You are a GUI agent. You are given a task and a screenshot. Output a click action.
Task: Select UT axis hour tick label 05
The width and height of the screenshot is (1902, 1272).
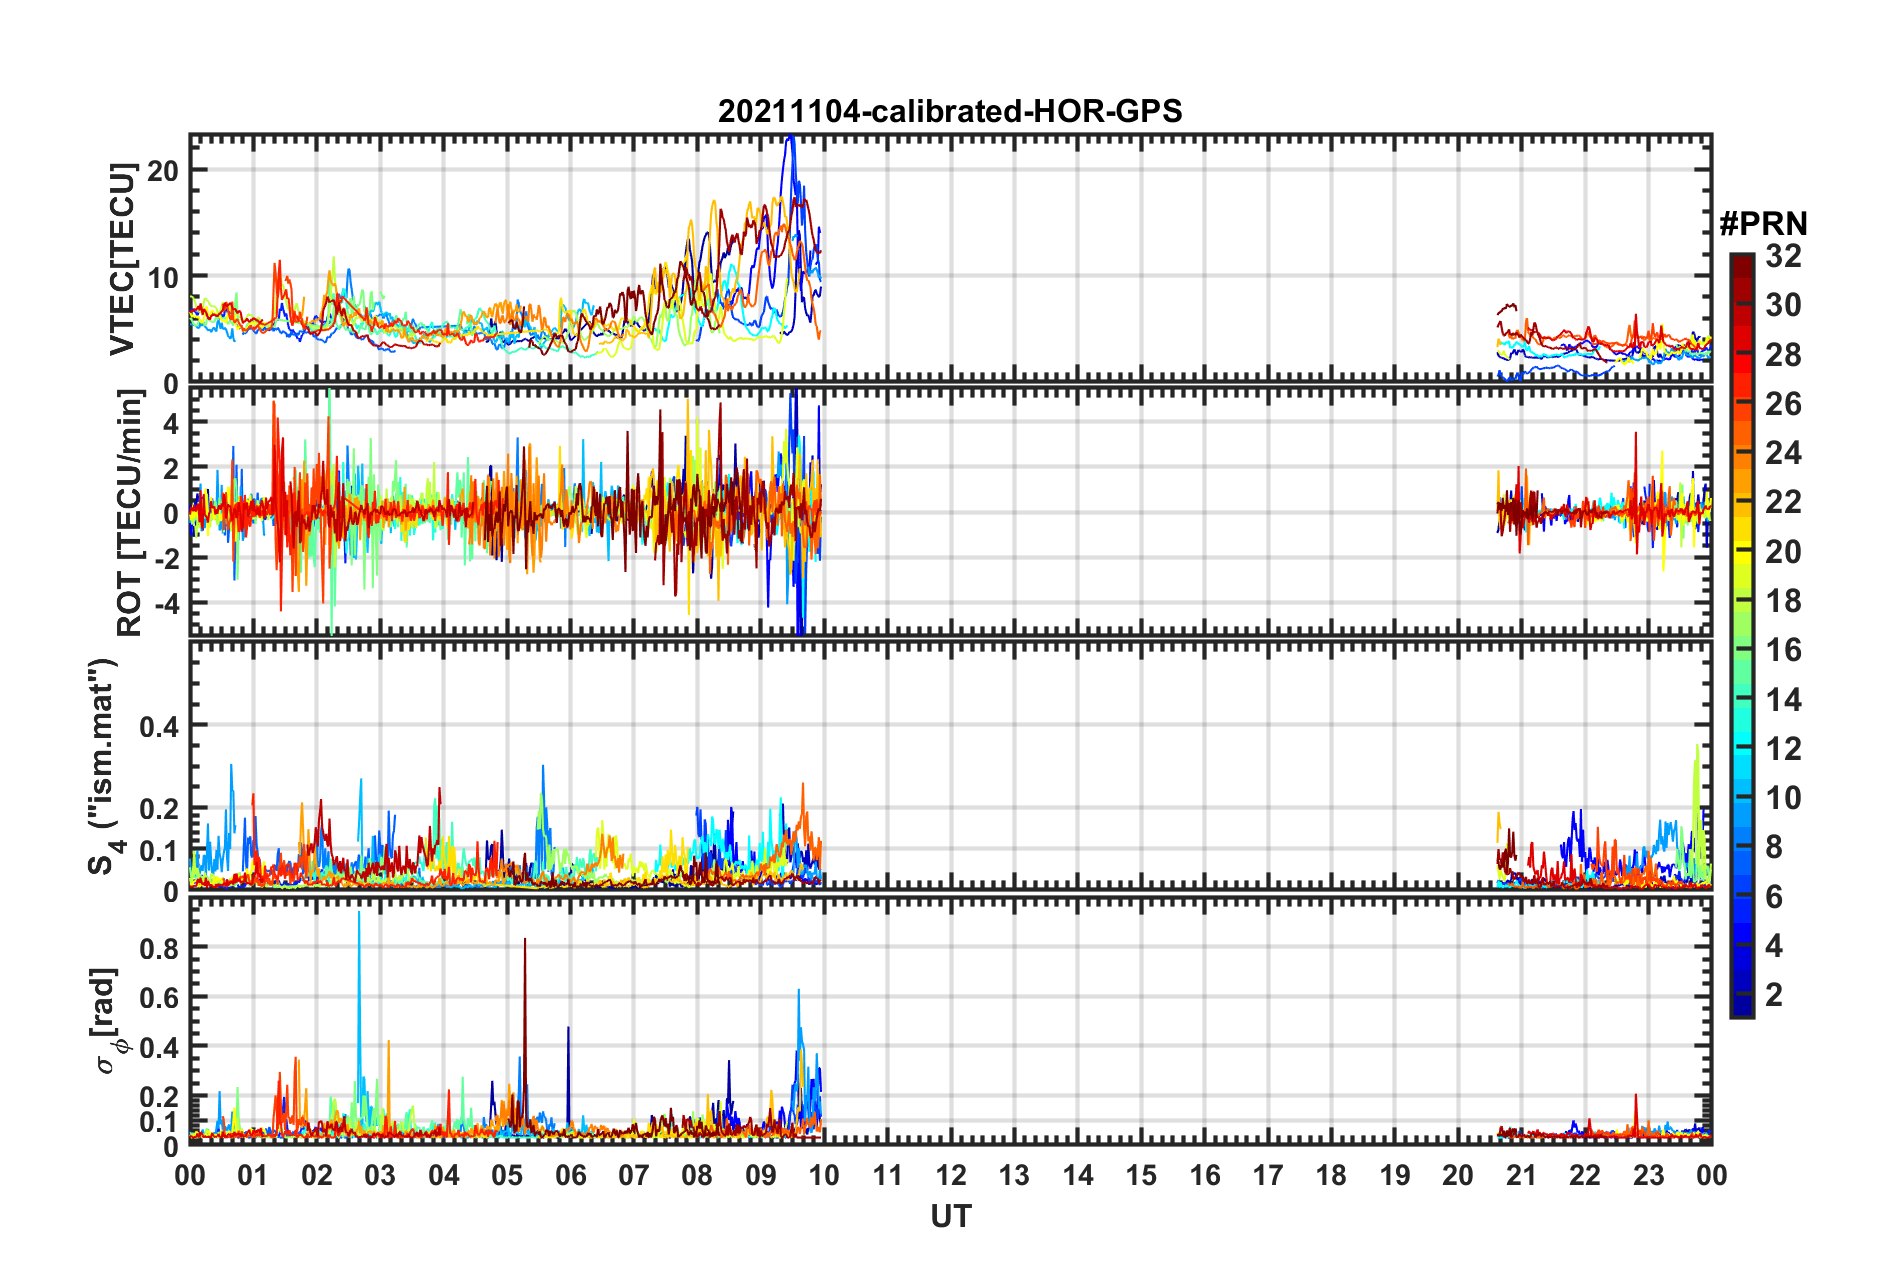tap(507, 1175)
